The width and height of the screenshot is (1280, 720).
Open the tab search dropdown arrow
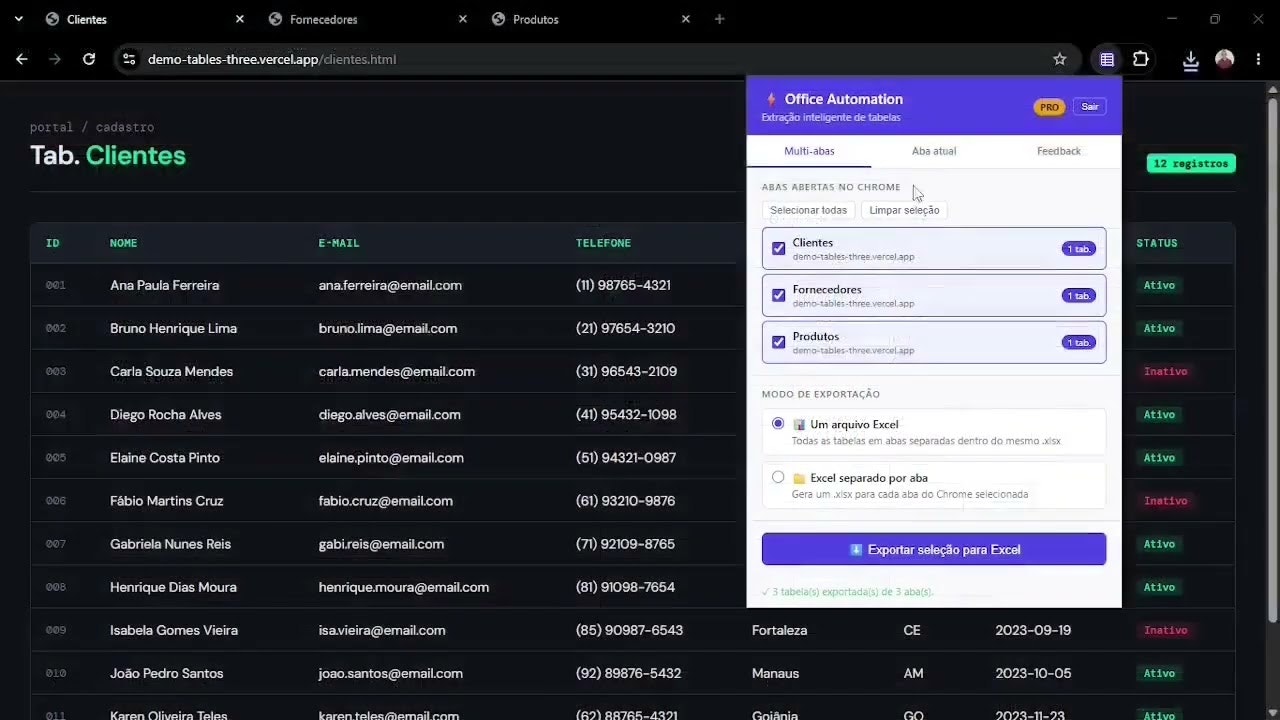[x=20, y=19]
